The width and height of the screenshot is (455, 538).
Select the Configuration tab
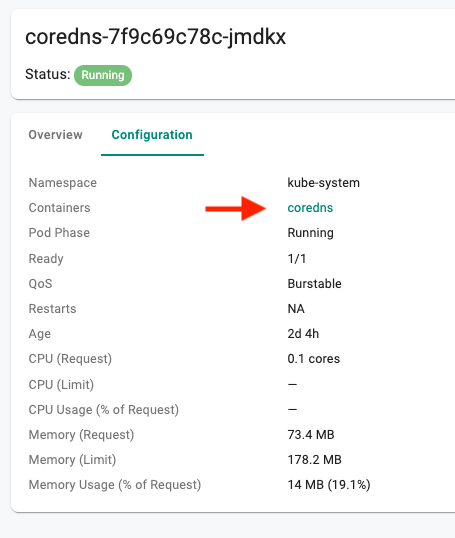pos(152,135)
